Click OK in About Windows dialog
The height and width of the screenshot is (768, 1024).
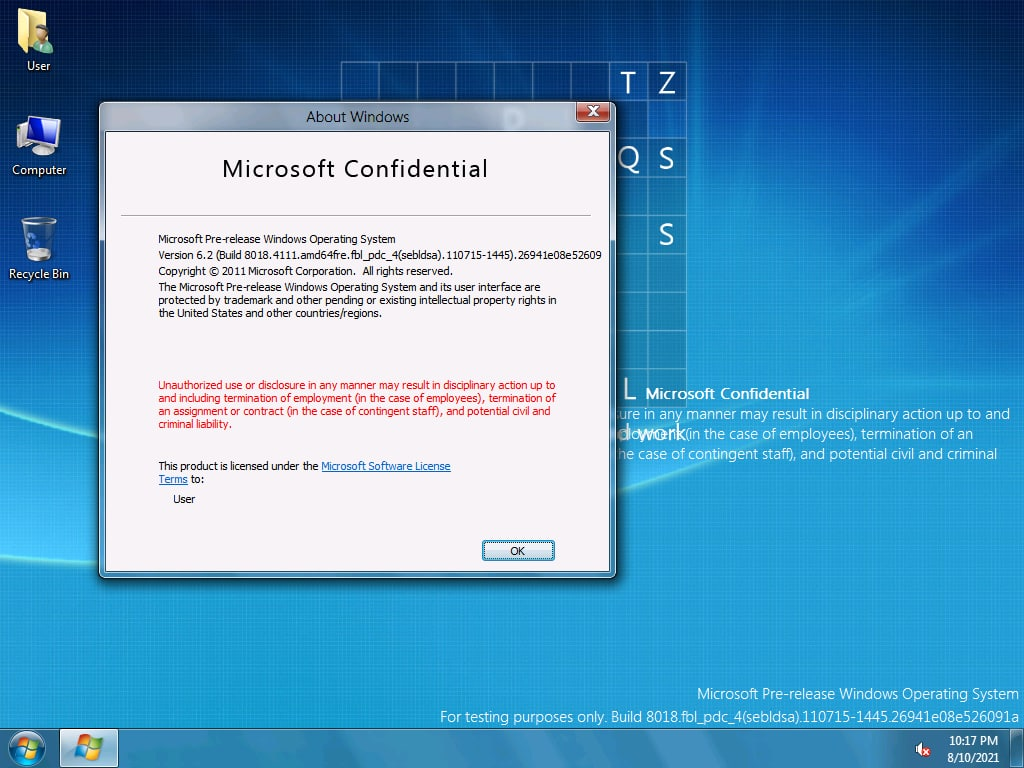[518, 551]
